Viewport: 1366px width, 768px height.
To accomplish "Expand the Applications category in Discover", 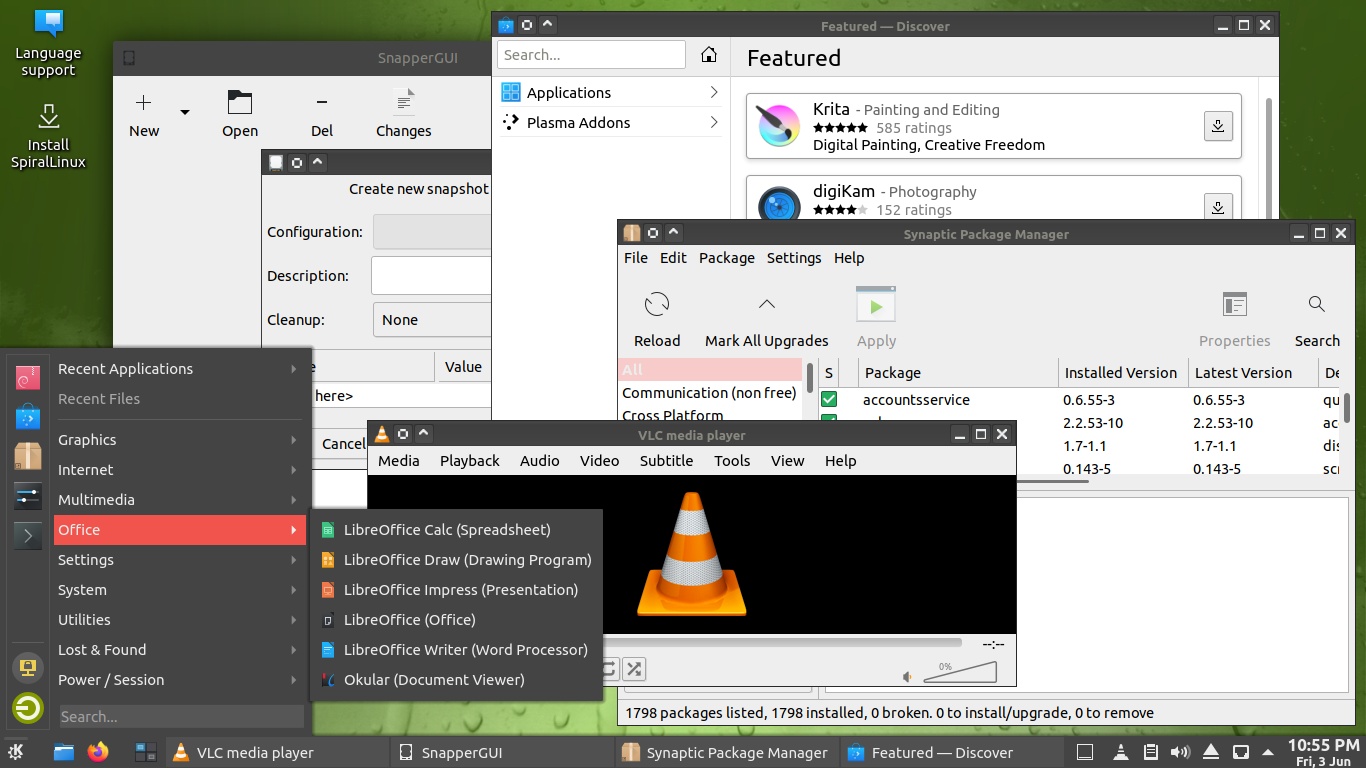I will coord(611,92).
